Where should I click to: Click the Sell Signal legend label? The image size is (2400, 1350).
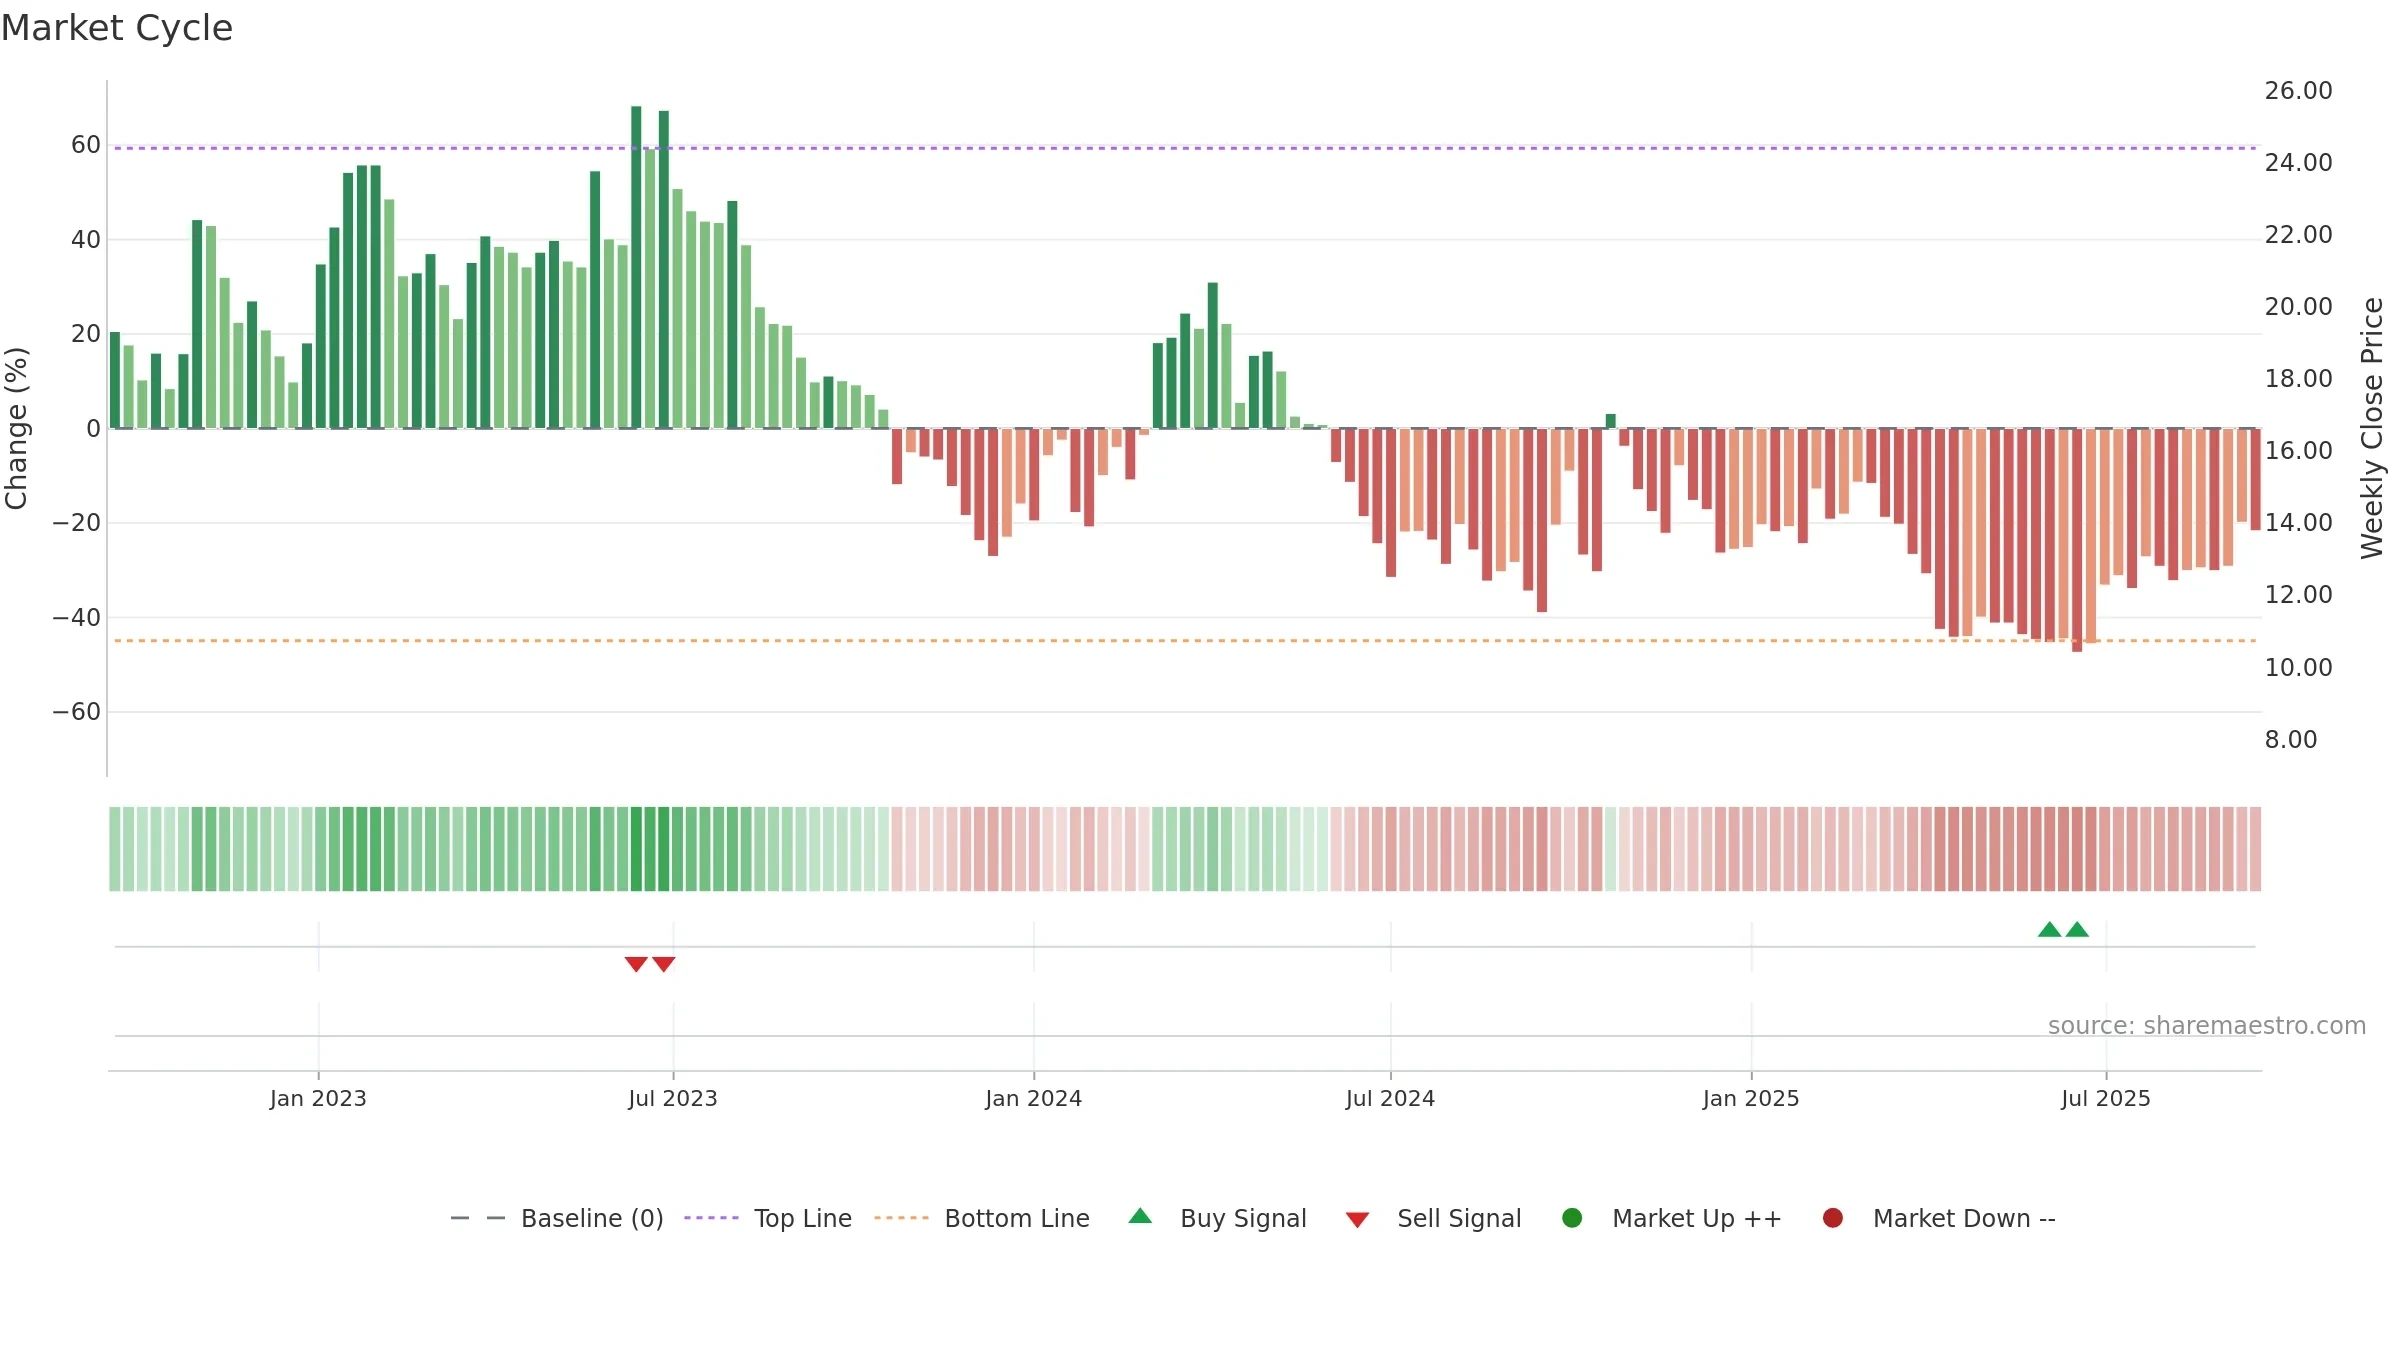[1459, 1218]
